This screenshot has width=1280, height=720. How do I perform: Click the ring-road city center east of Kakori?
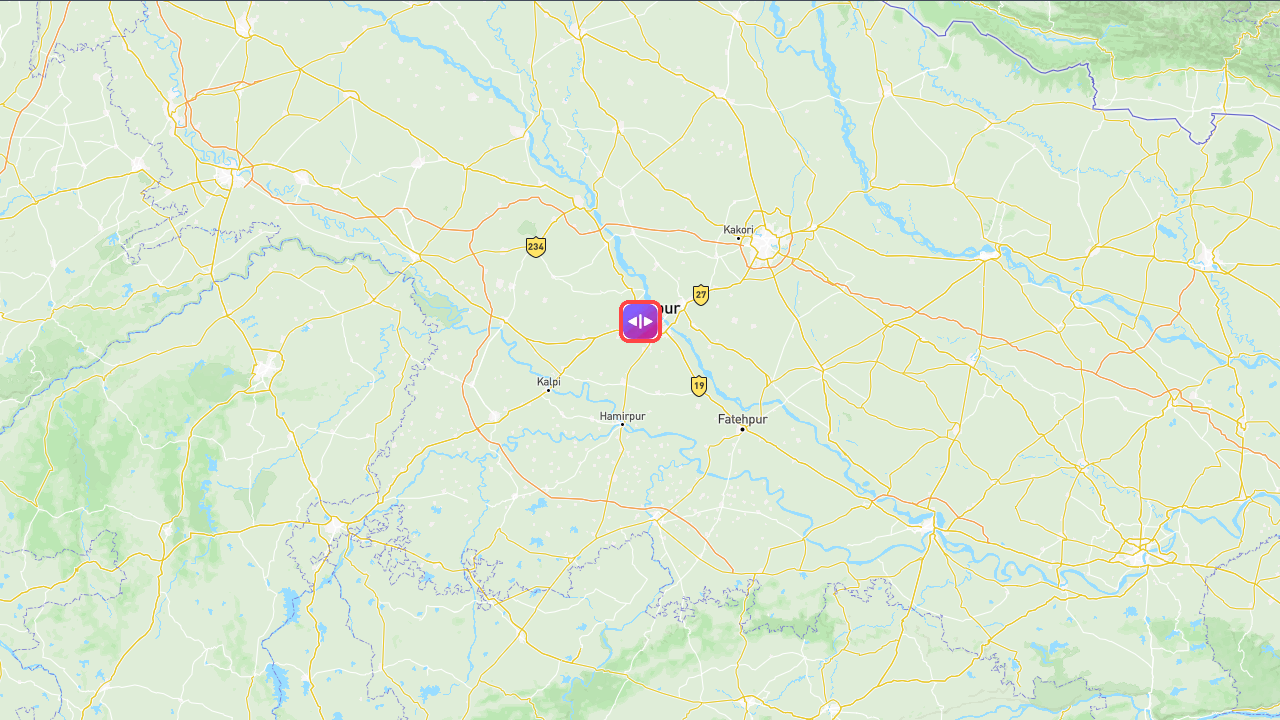[x=767, y=241]
